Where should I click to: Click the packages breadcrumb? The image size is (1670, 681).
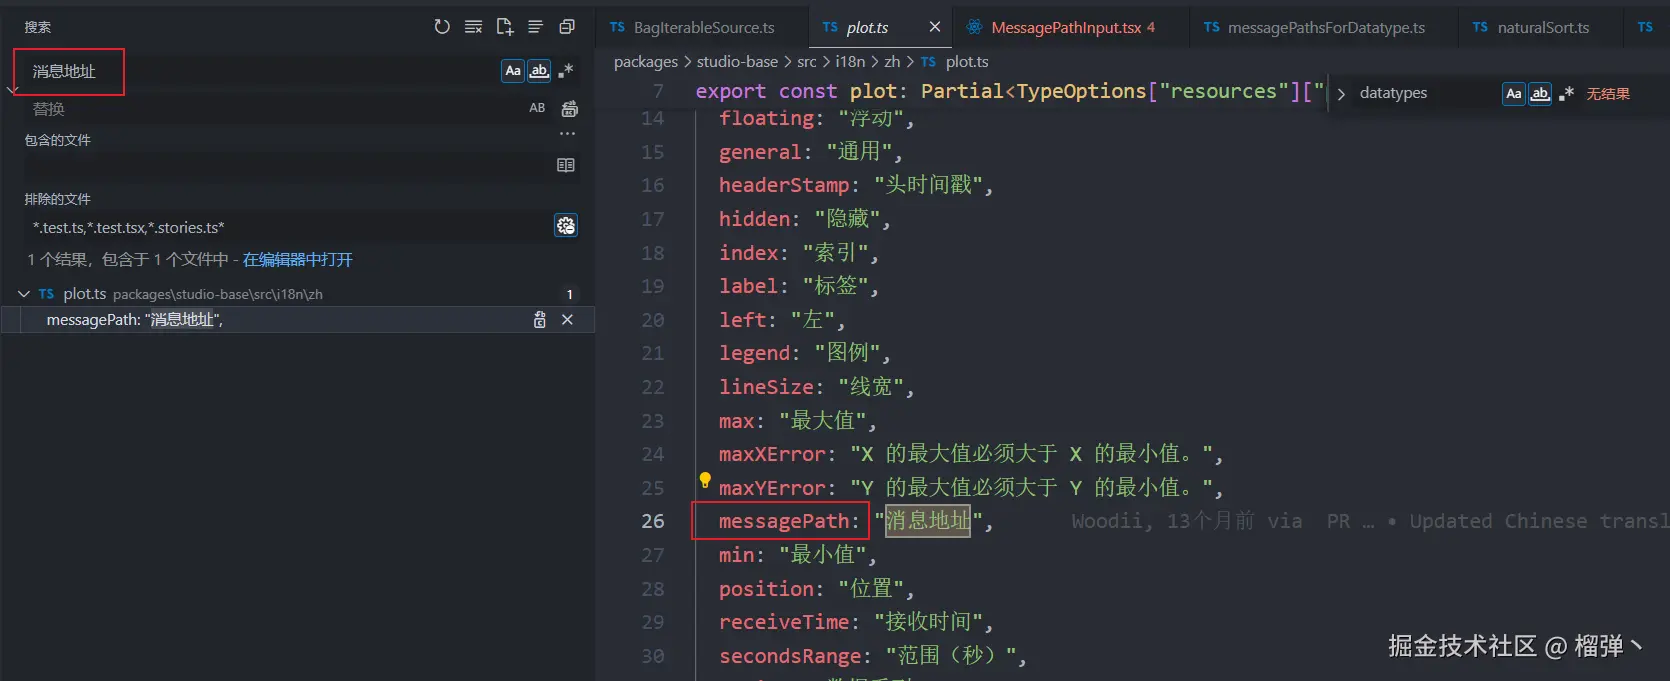(x=646, y=62)
